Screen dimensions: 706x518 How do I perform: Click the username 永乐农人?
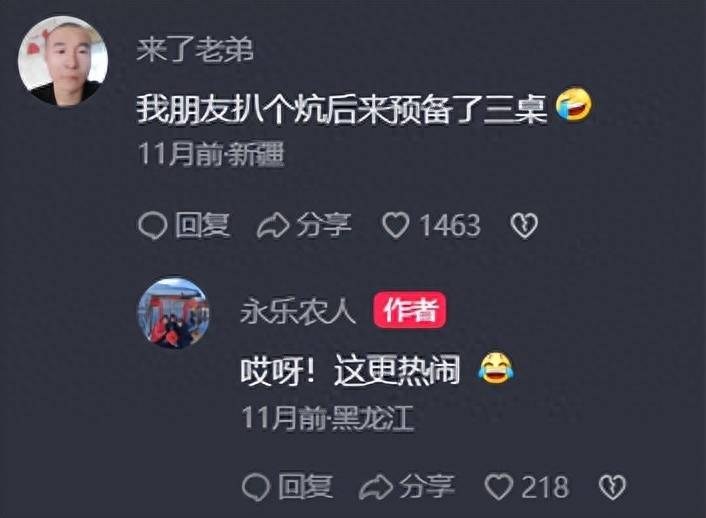(x=298, y=311)
